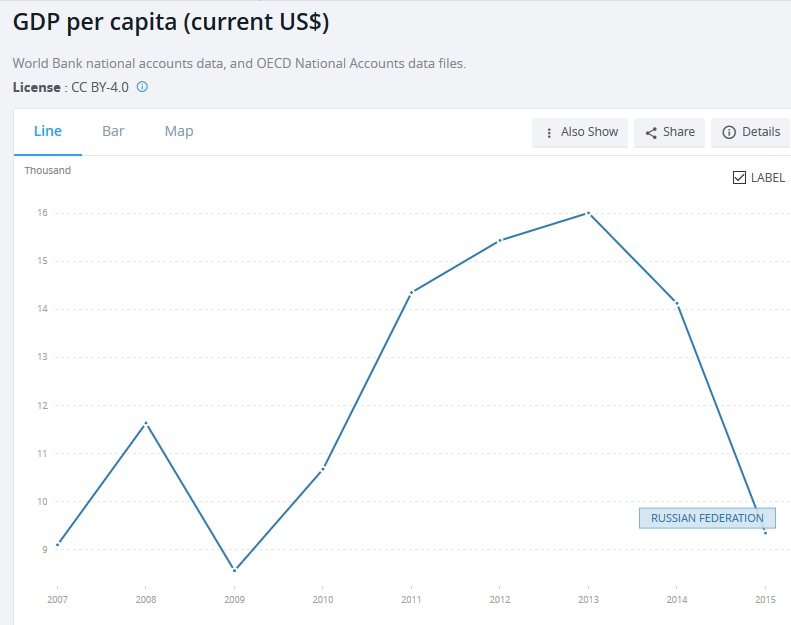The height and width of the screenshot is (625, 791).
Task: Switch to the Map tab
Action: 179,131
